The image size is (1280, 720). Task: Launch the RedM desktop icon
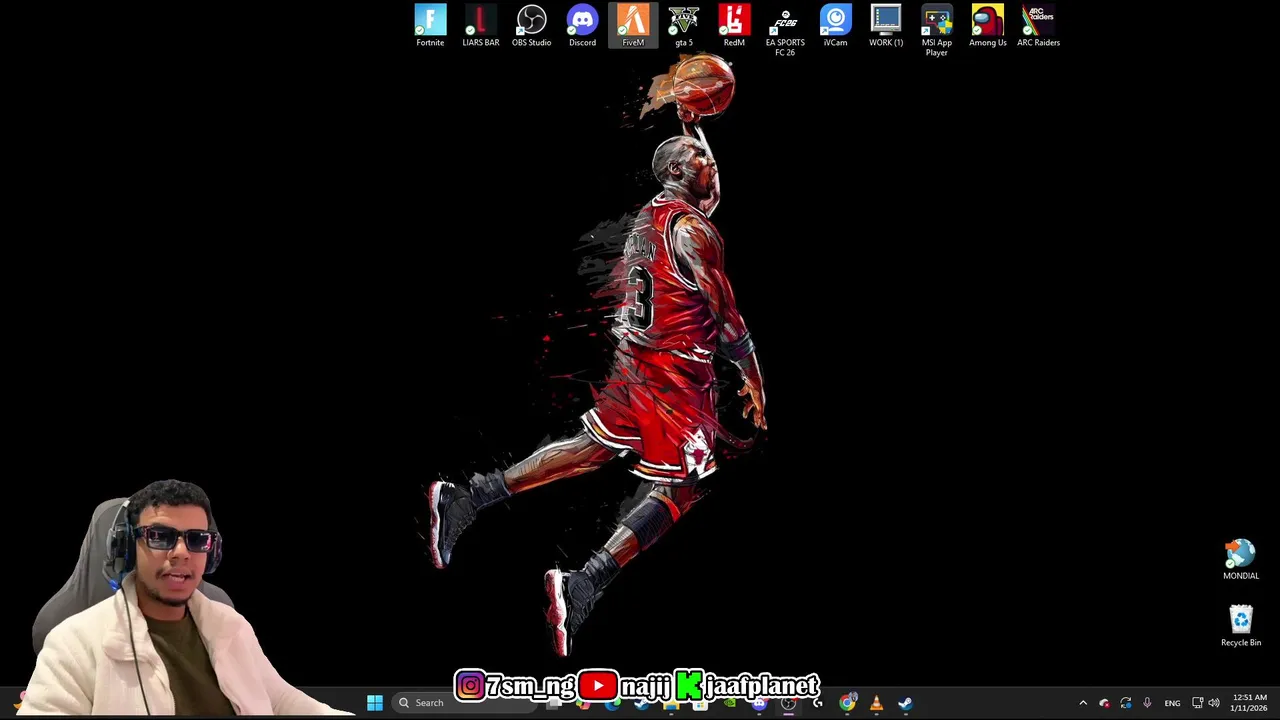[x=734, y=25]
